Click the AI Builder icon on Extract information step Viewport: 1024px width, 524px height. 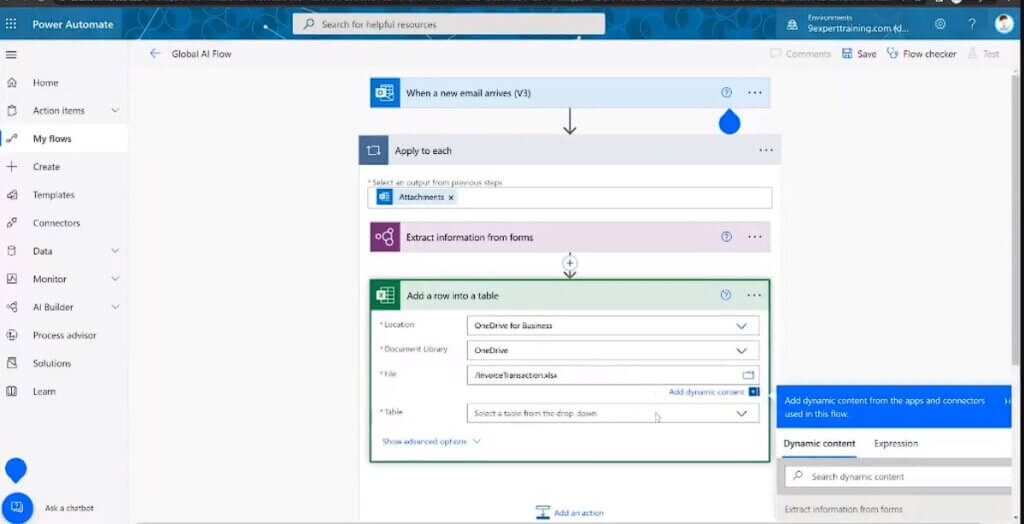[x=384, y=237]
